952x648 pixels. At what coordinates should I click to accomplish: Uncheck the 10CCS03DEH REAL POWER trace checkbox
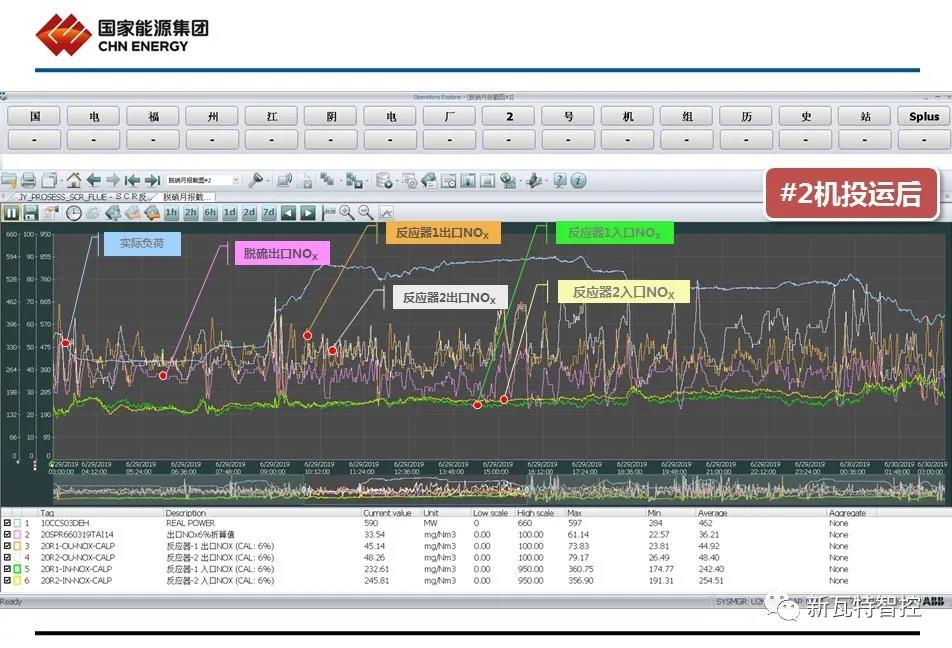click(7, 523)
